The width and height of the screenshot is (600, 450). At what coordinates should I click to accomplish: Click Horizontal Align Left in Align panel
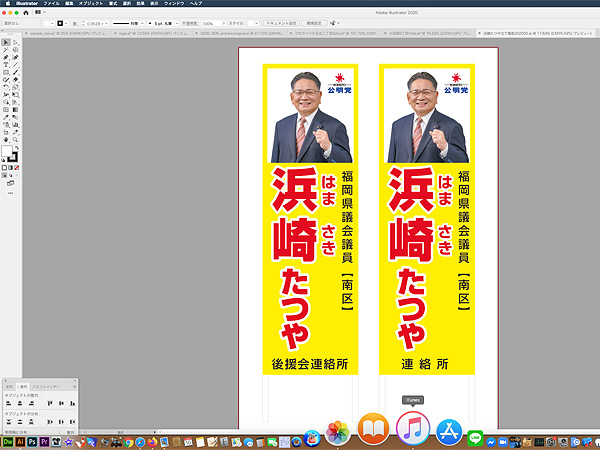[8, 403]
